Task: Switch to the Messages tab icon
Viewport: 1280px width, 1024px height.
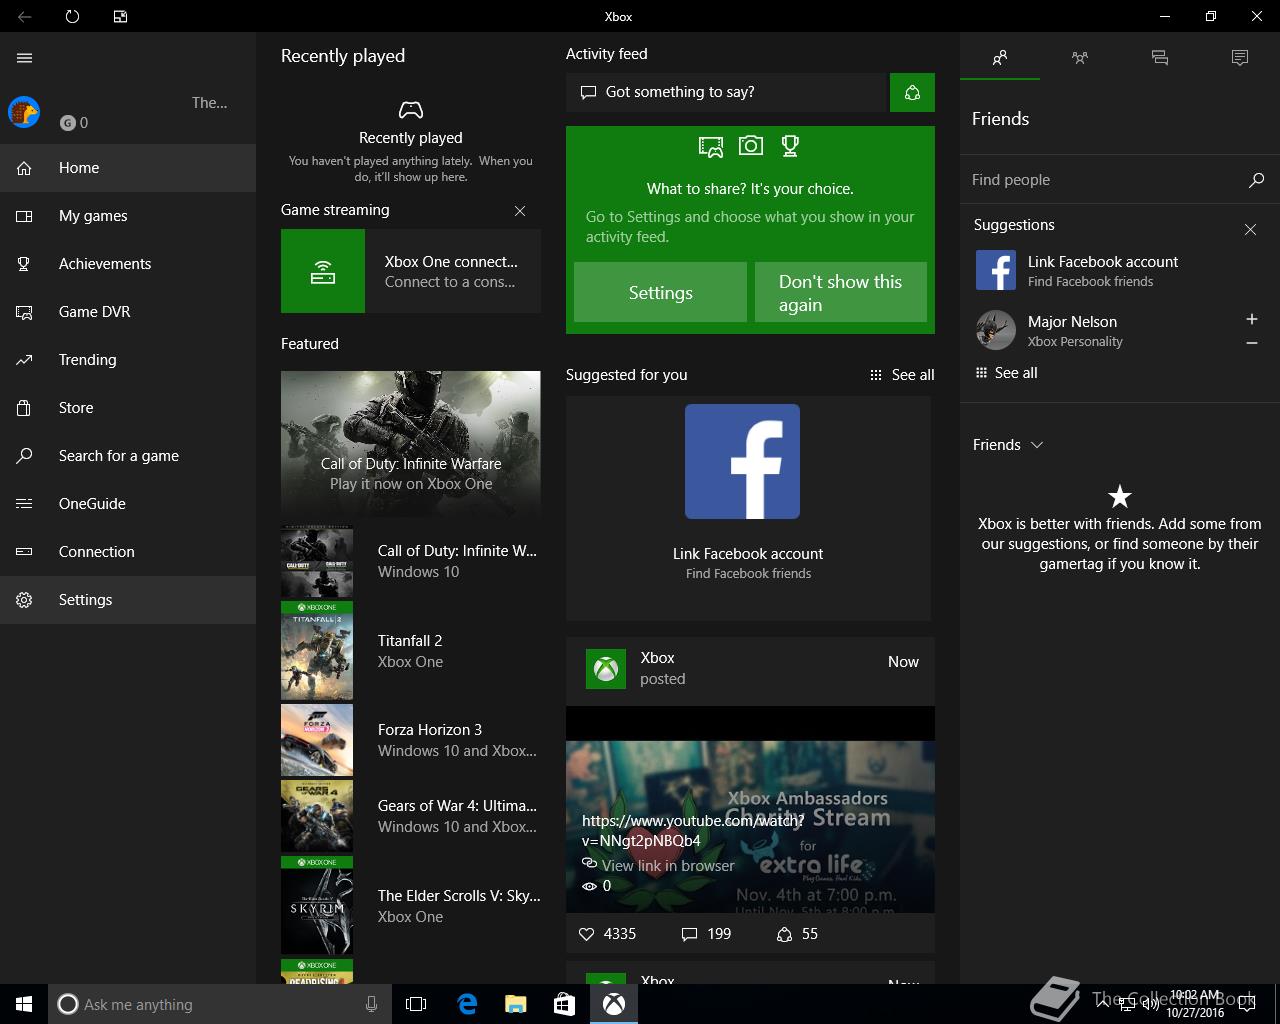Action: coord(1160,58)
